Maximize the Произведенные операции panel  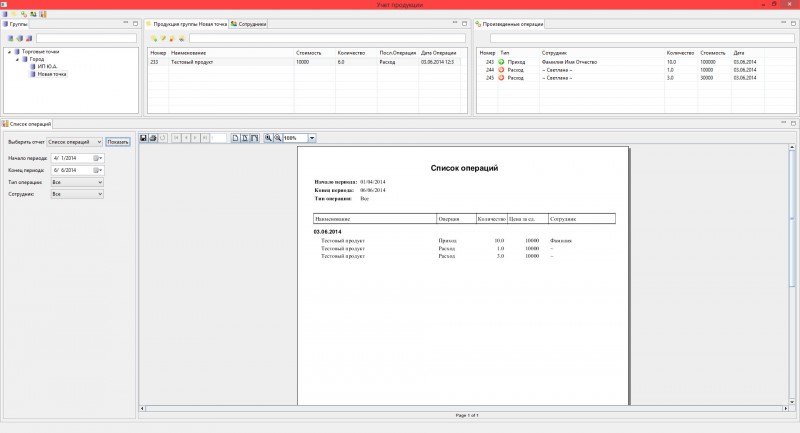click(x=793, y=23)
